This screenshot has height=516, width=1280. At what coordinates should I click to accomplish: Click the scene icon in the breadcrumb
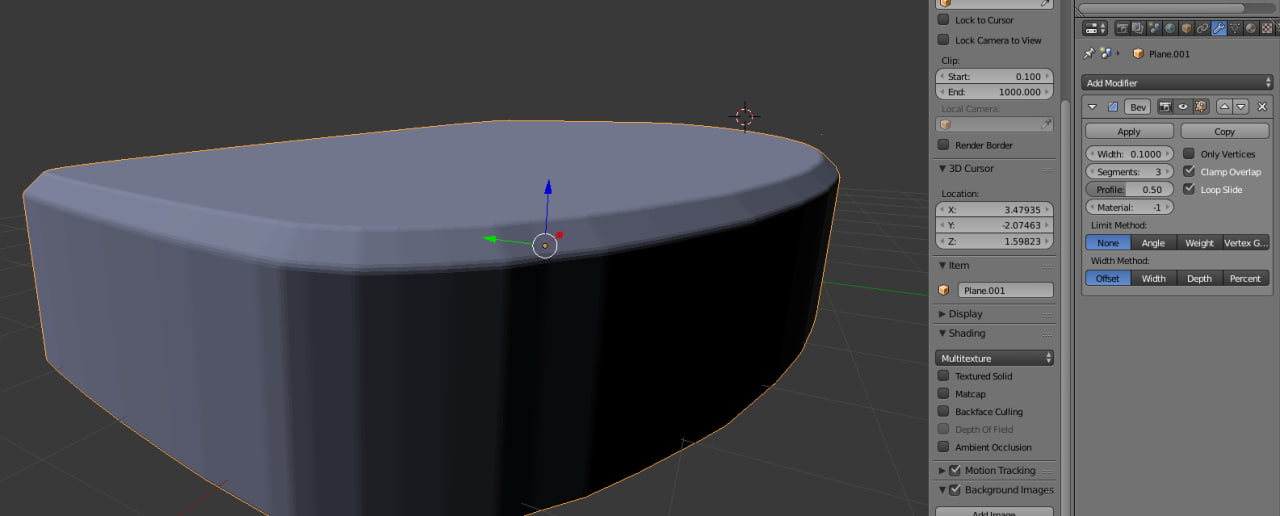(x=1106, y=53)
